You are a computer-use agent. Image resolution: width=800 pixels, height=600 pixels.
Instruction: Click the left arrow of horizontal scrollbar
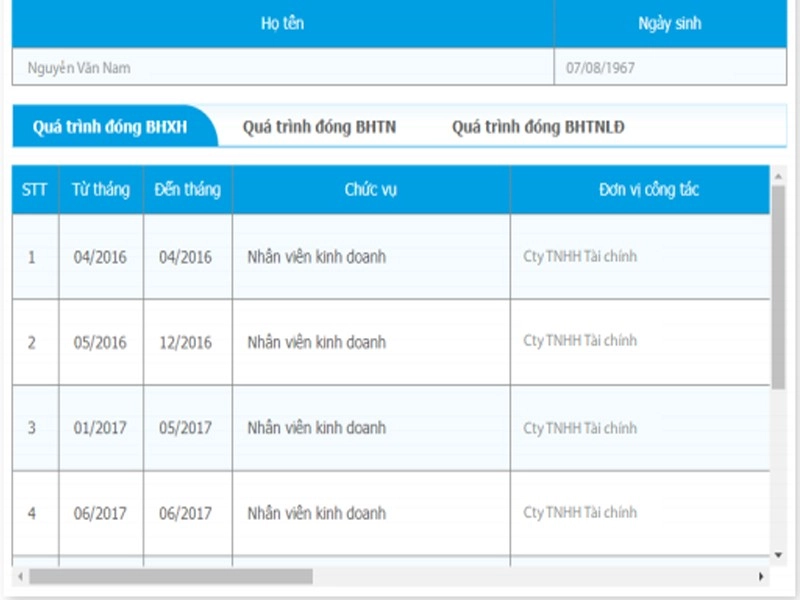18,575
